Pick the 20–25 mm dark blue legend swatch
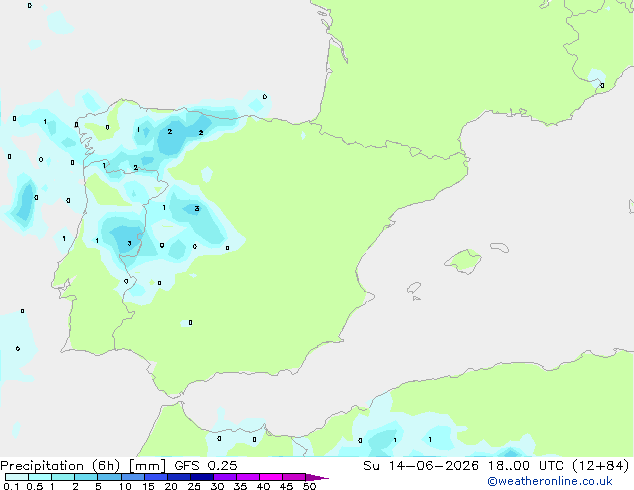The width and height of the screenshot is (634, 490). coord(179,477)
